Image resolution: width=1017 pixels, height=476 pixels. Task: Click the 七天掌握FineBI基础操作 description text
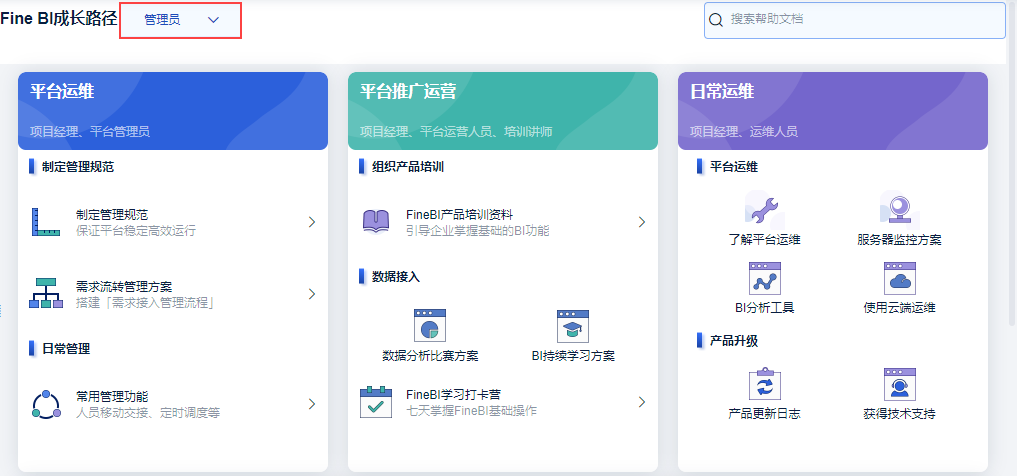(x=472, y=411)
